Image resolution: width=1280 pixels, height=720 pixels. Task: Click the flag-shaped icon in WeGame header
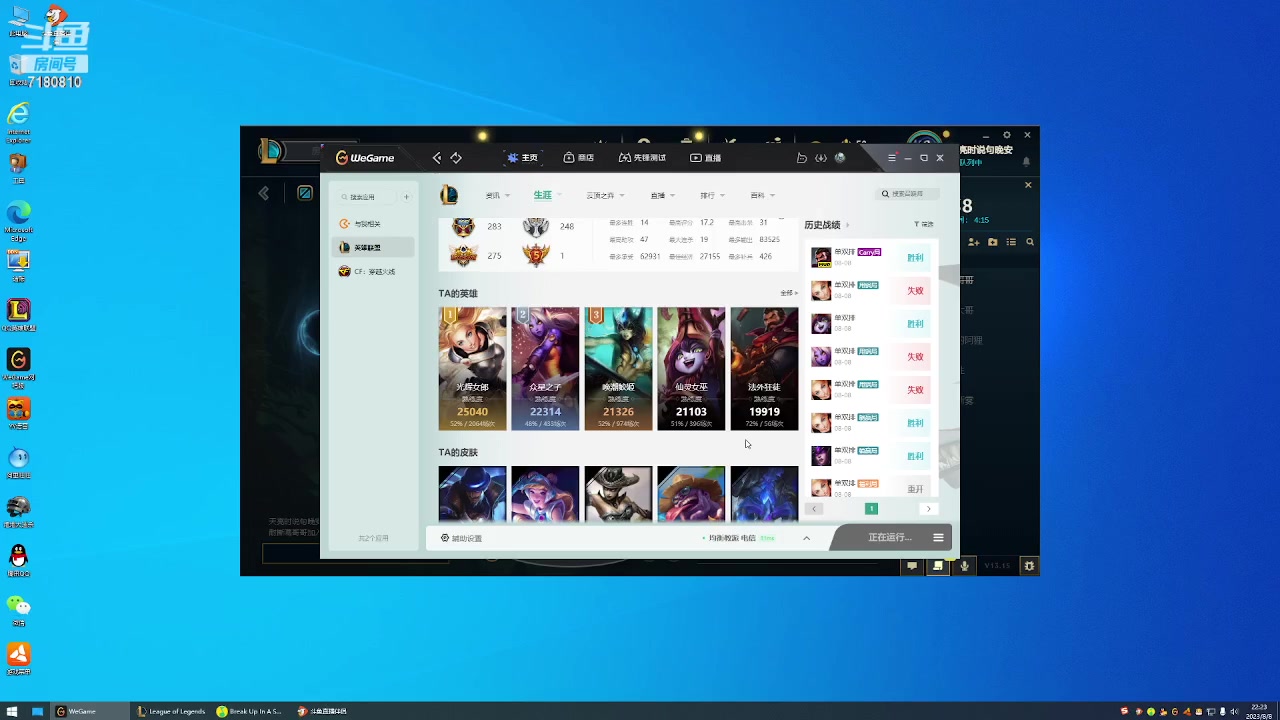pyautogui.click(x=802, y=158)
